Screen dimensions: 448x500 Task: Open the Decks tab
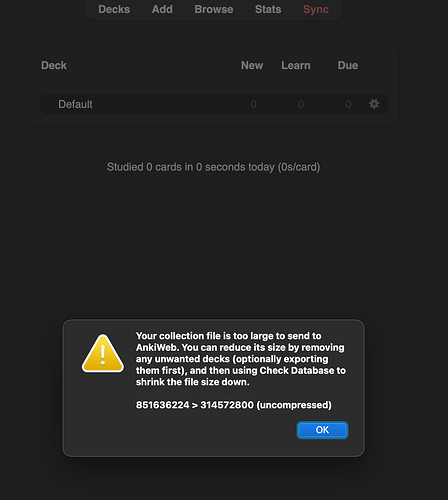click(x=114, y=9)
